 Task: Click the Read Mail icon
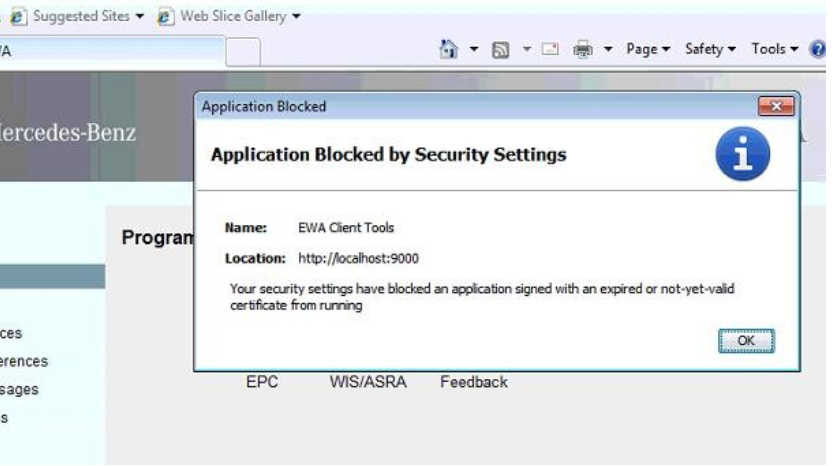point(550,49)
